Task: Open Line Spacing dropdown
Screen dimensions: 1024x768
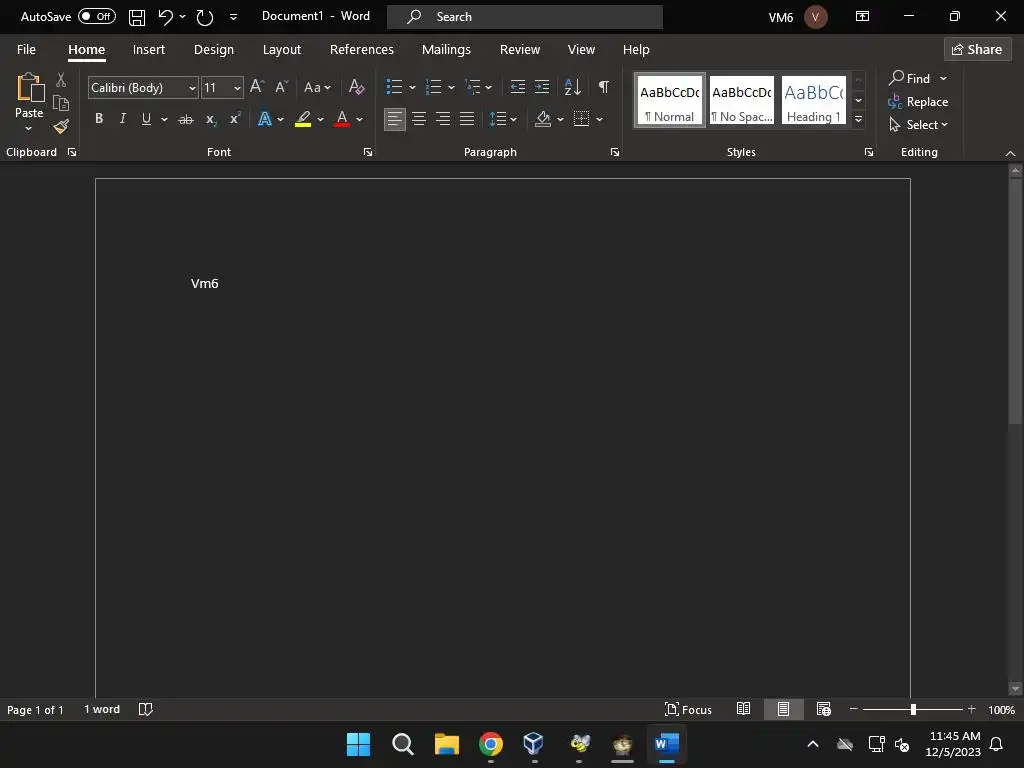Action: coord(503,119)
